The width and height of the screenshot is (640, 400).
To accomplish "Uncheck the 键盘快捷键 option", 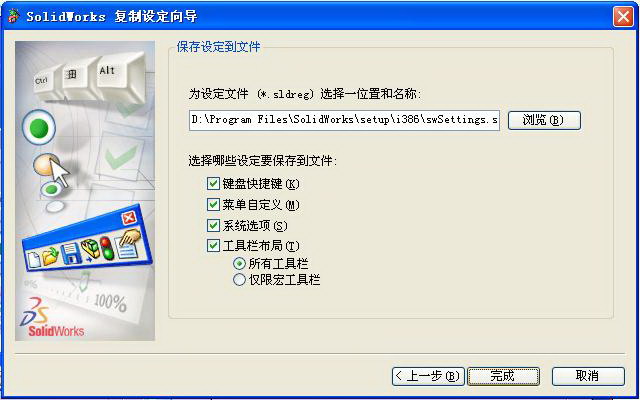I will tap(213, 184).
